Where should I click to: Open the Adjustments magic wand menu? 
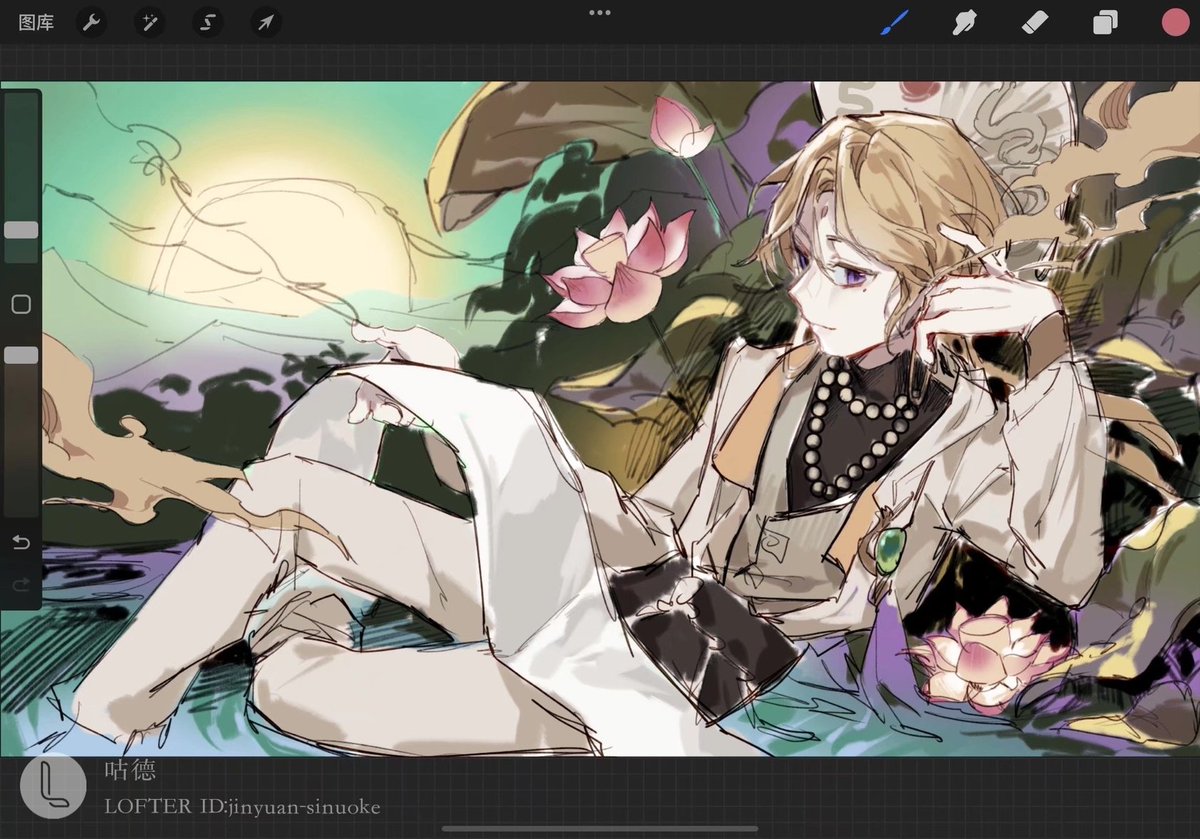[150, 22]
